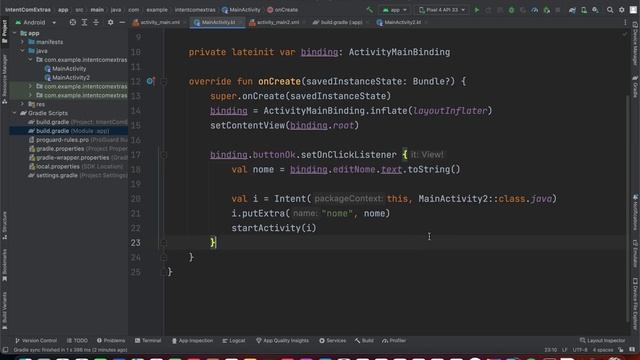
Task: Open the Android project view dropdown
Action: [x=36, y=22]
